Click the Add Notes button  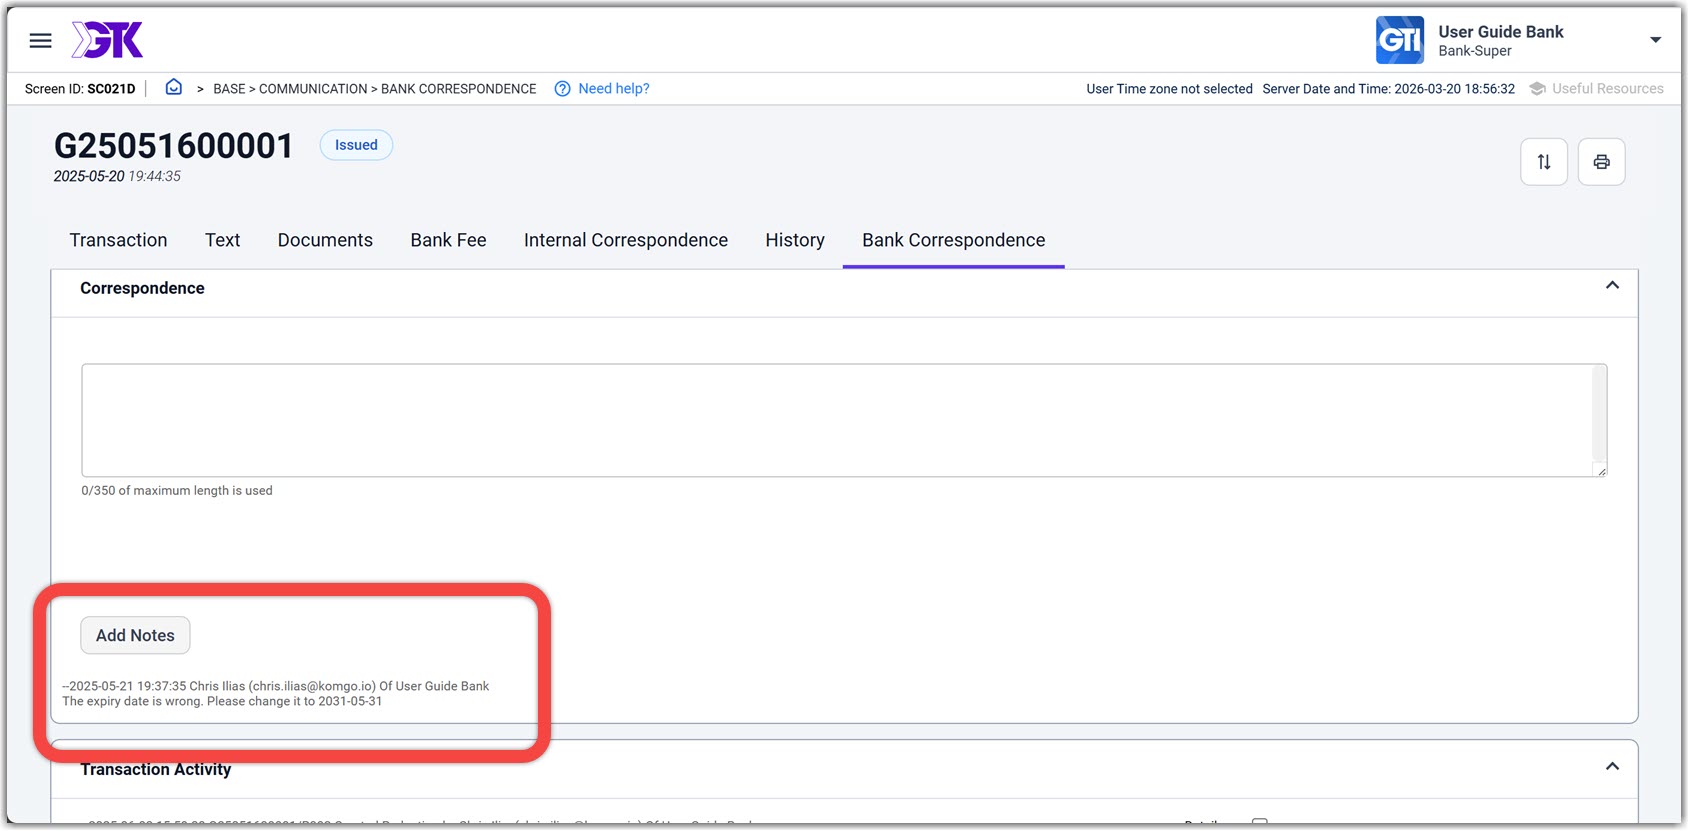(x=135, y=635)
